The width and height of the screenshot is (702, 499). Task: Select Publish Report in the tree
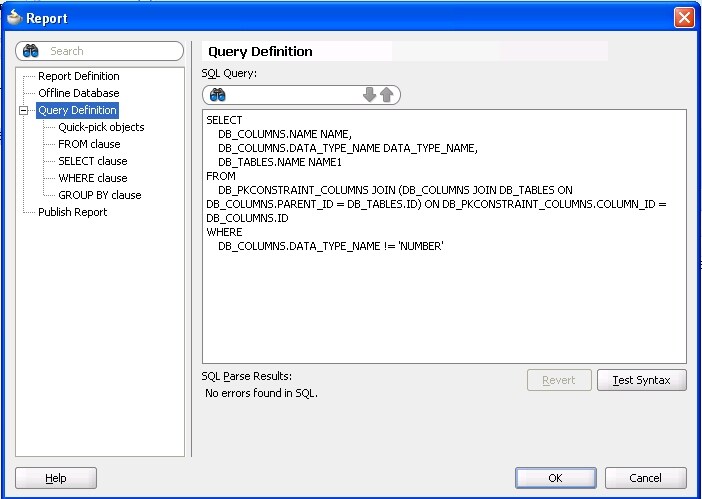(73, 212)
